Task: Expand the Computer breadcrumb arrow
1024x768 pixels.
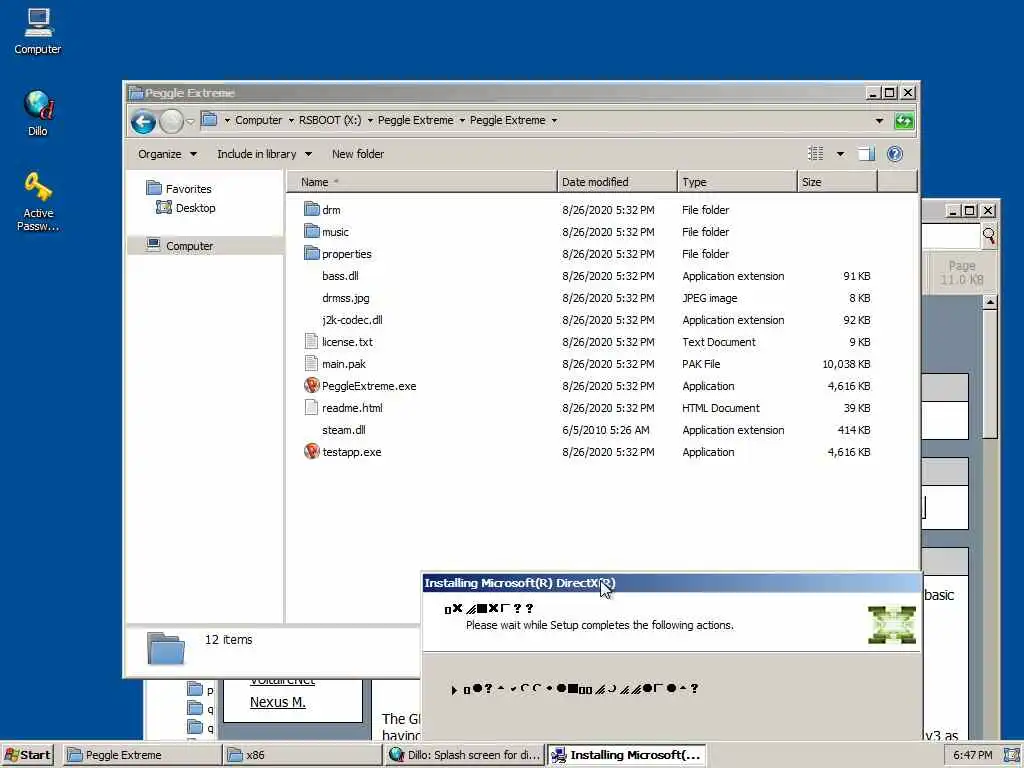Action: click(x=291, y=121)
